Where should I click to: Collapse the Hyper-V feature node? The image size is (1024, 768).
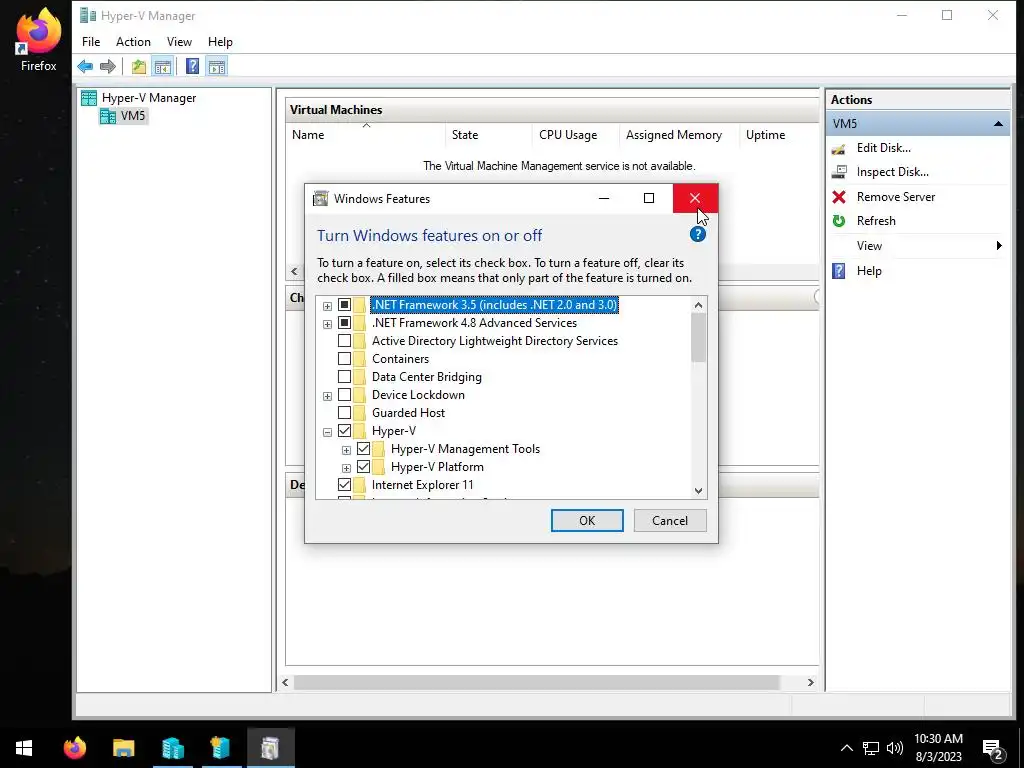(327, 432)
